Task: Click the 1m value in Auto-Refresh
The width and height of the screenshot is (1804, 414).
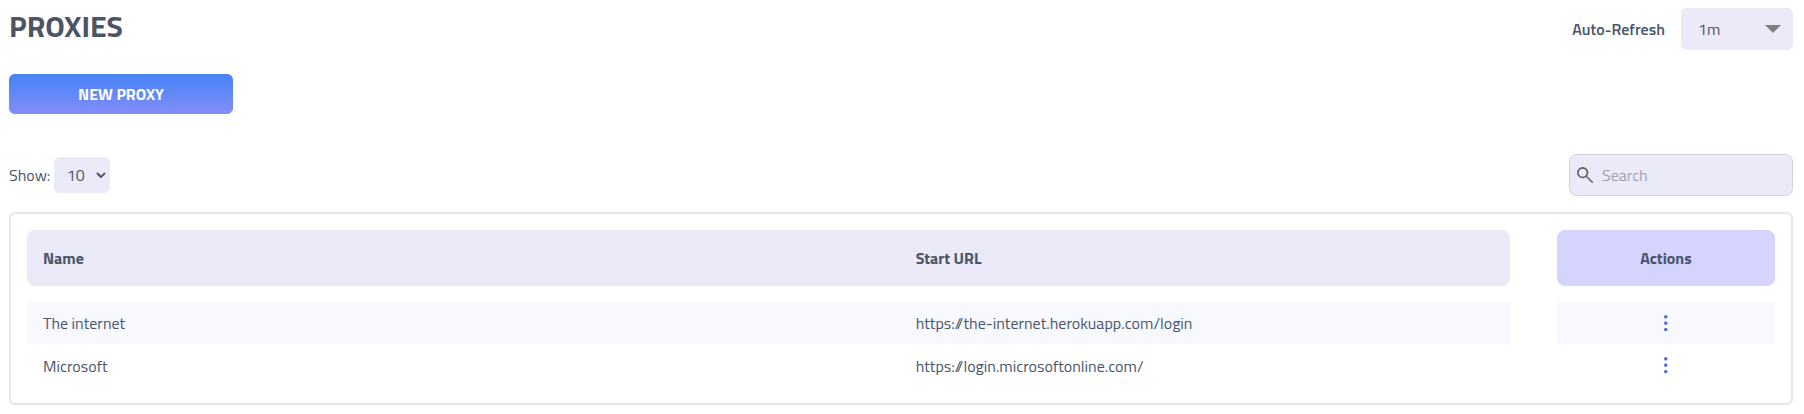Action: (1709, 30)
